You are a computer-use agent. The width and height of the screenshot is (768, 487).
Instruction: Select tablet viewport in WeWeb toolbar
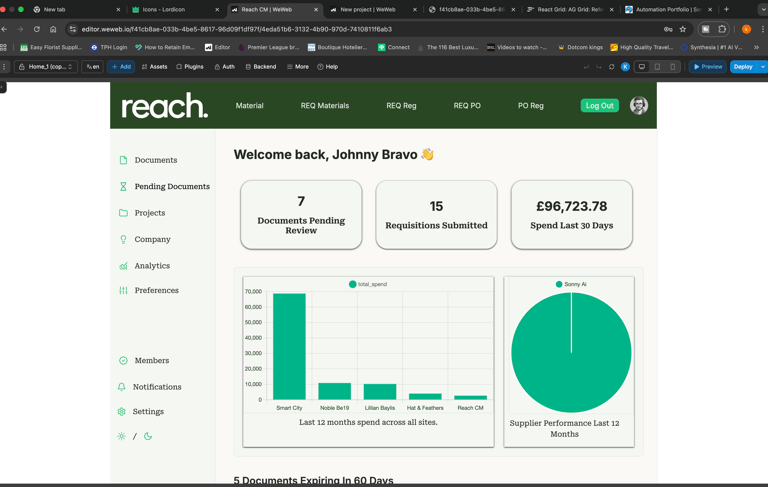[657, 67]
